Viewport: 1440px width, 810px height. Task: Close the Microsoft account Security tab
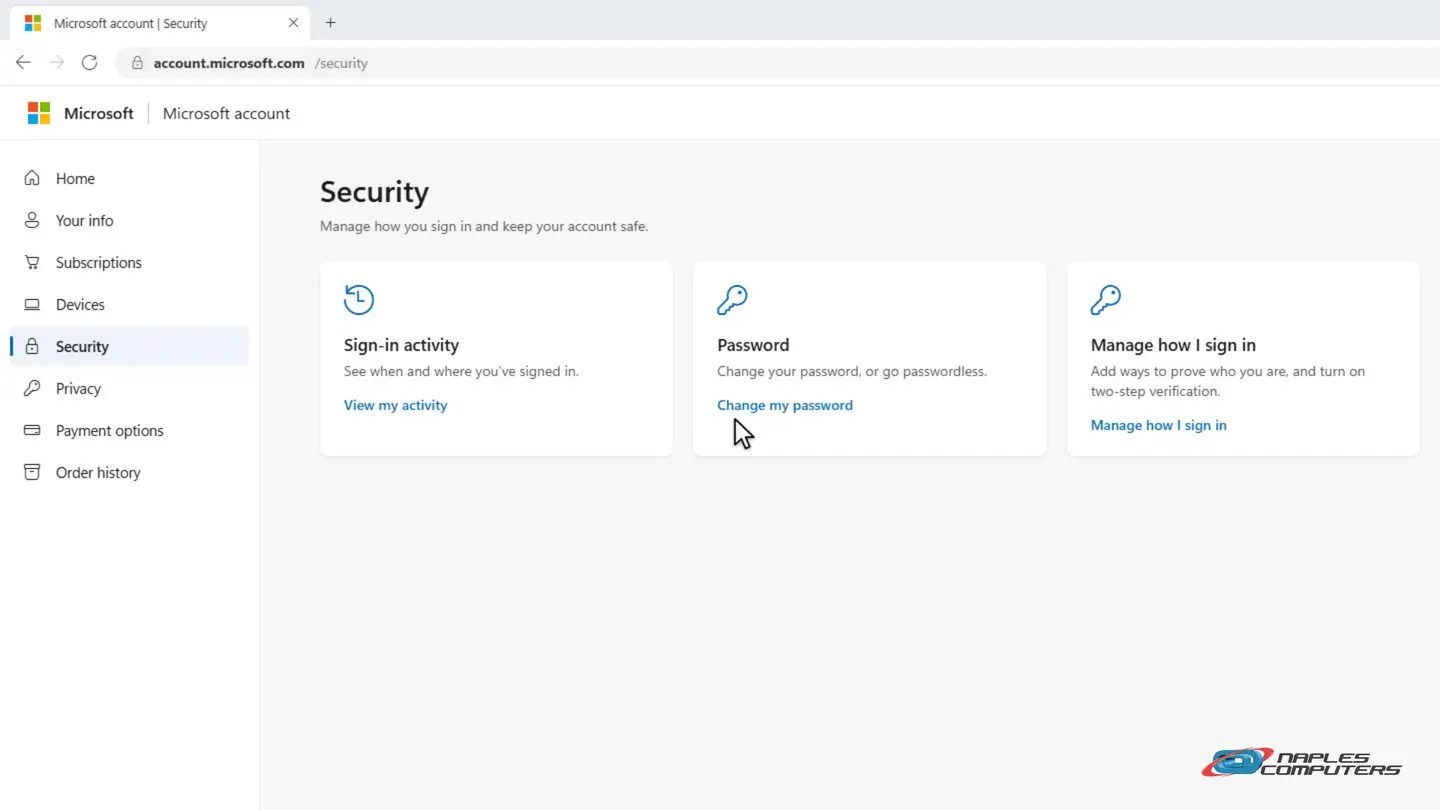pyautogui.click(x=293, y=23)
